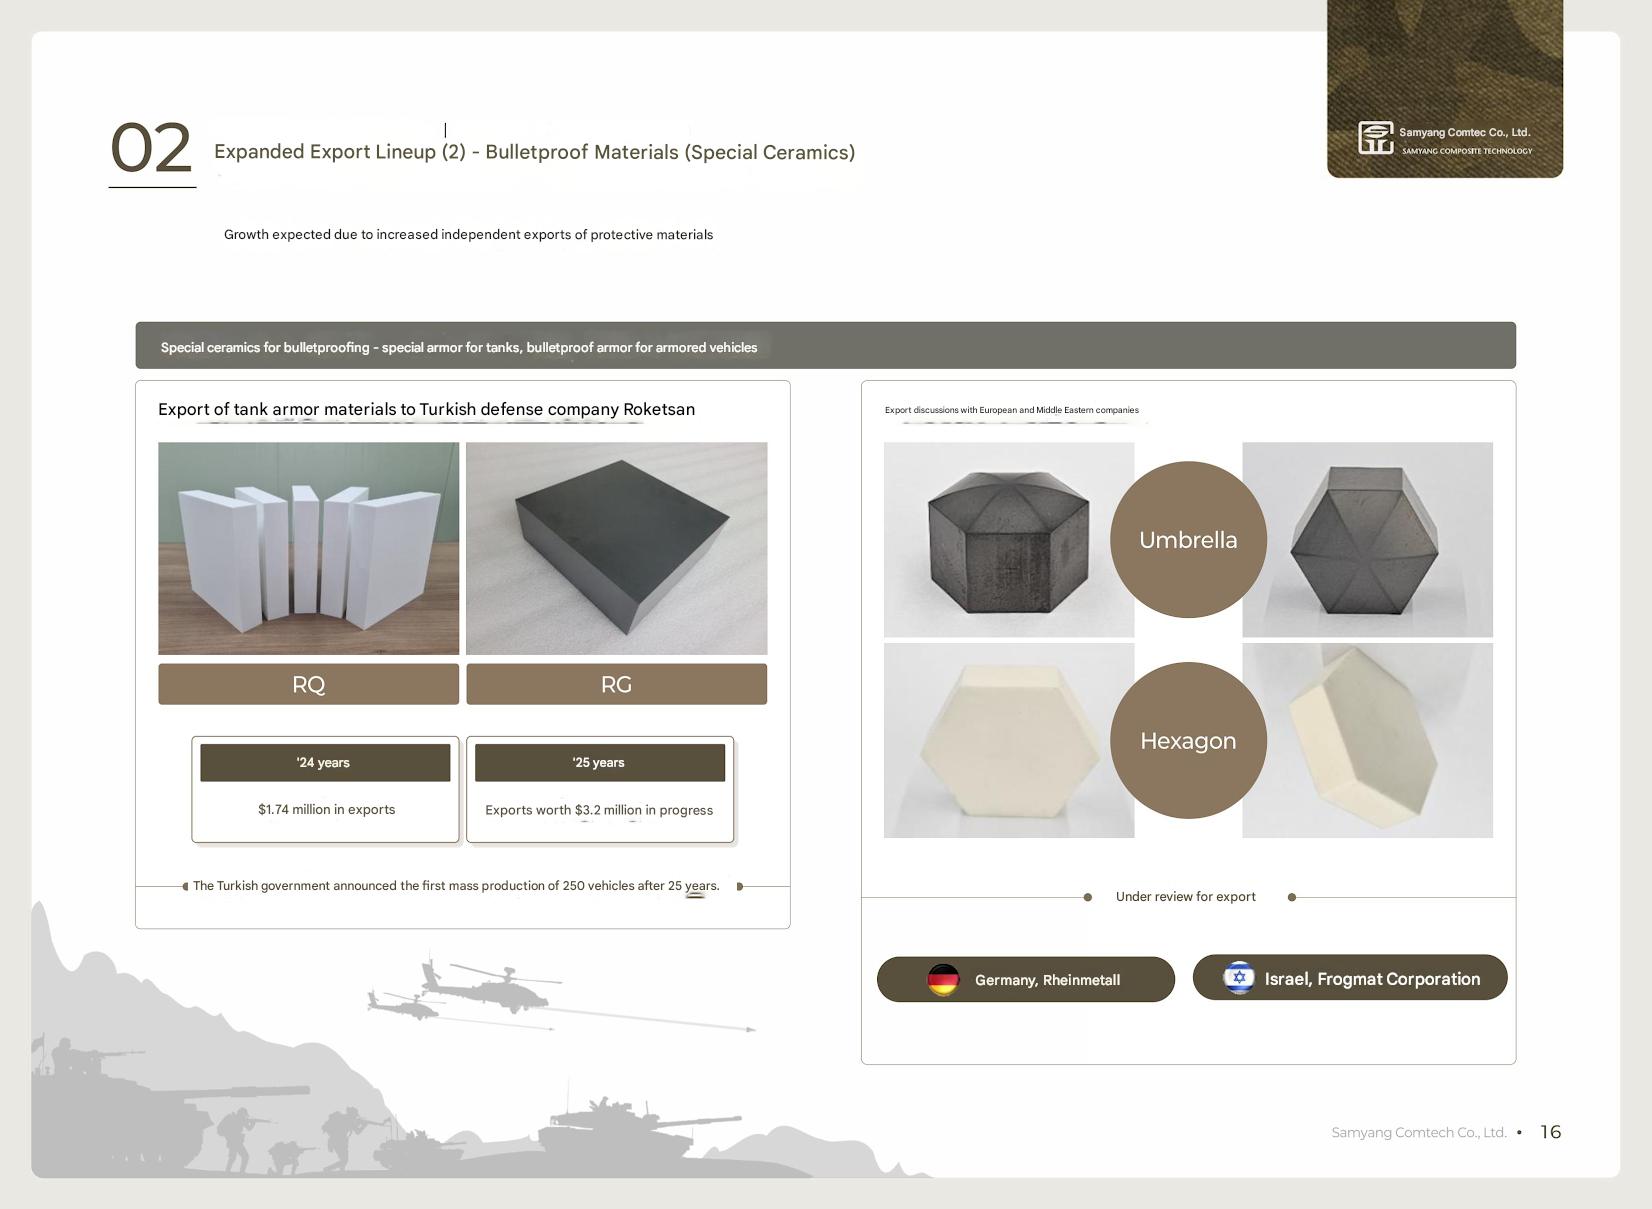
Task: Select the Israel, Frogmat Corporation pill
Action: (1350, 978)
